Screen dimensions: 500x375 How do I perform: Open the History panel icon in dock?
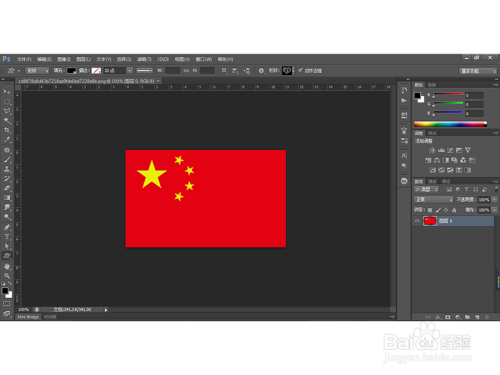(404, 90)
